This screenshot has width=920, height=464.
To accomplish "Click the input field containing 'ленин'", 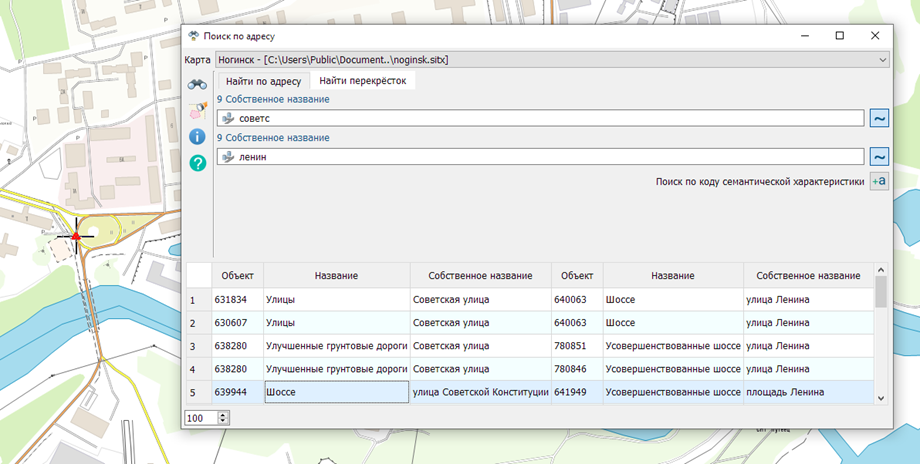I will [x=540, y=156].
